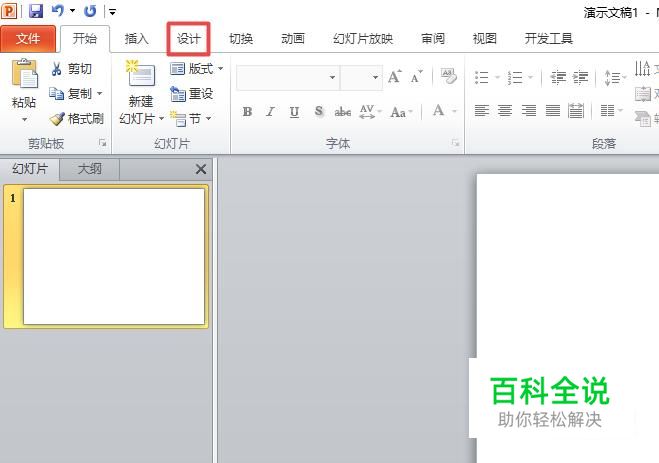Toggle italic formatting
Viewport: 659px width, 463px height.
pyautogui.click(x=271, y=112)
